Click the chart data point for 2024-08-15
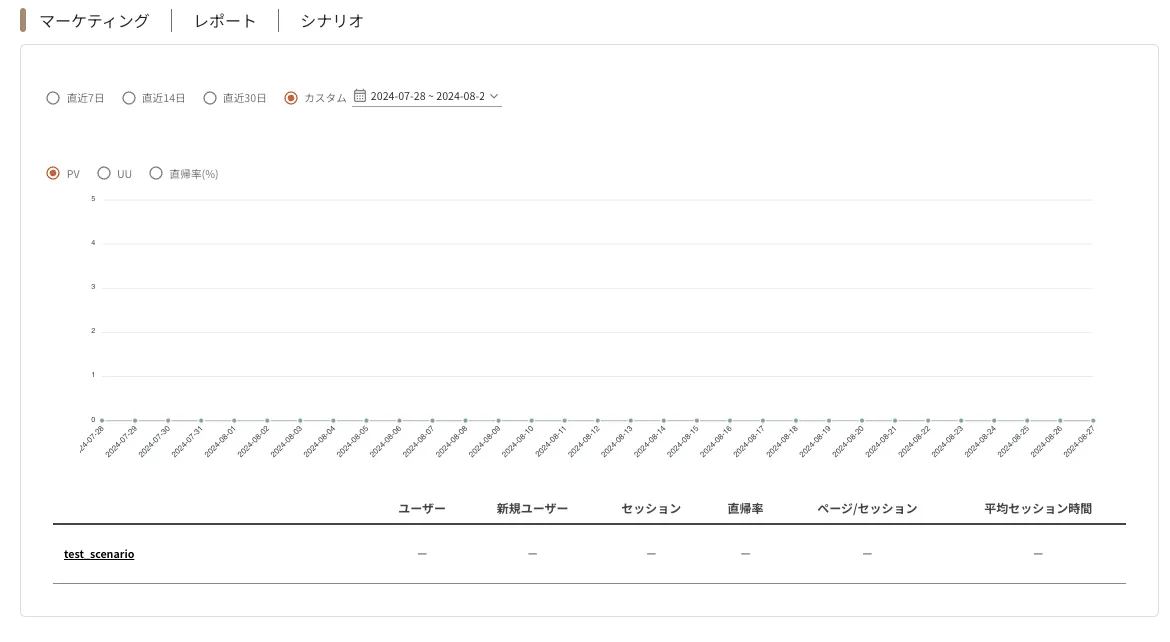 click(697, 420)
